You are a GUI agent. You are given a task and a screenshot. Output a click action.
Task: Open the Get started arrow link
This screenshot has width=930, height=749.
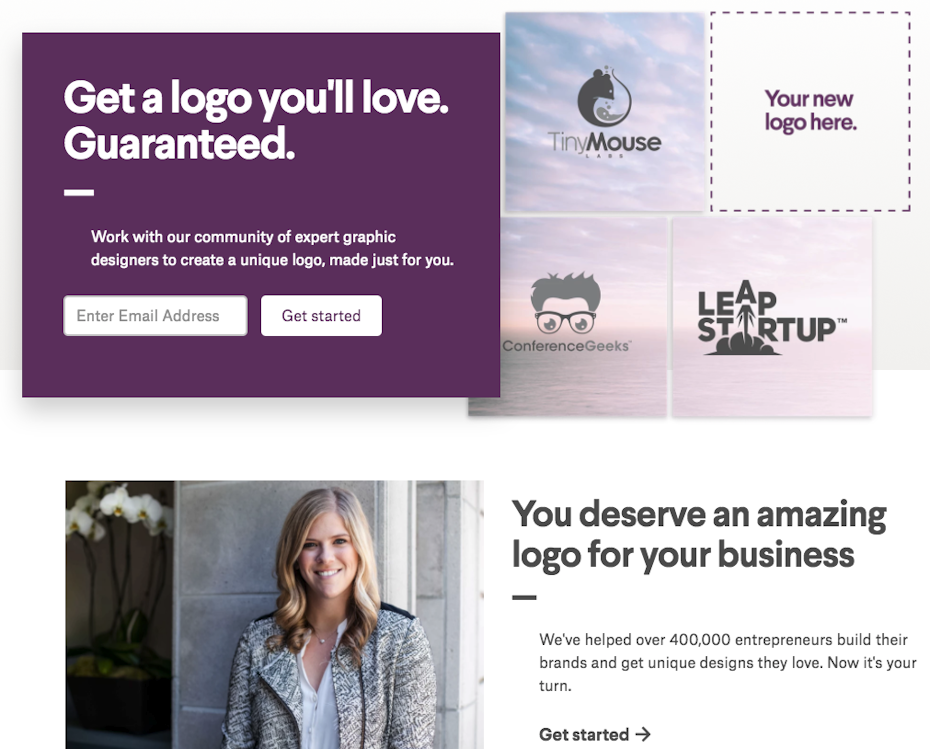click(x=595, y=734)
